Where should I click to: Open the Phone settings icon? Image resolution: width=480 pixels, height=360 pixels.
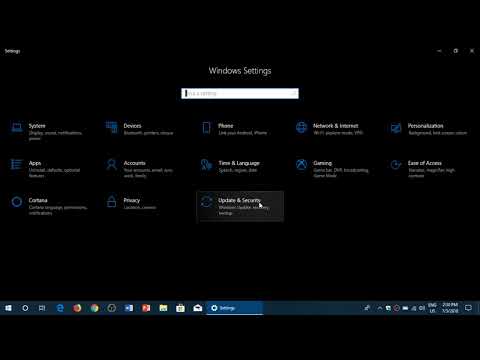[206, 128]
